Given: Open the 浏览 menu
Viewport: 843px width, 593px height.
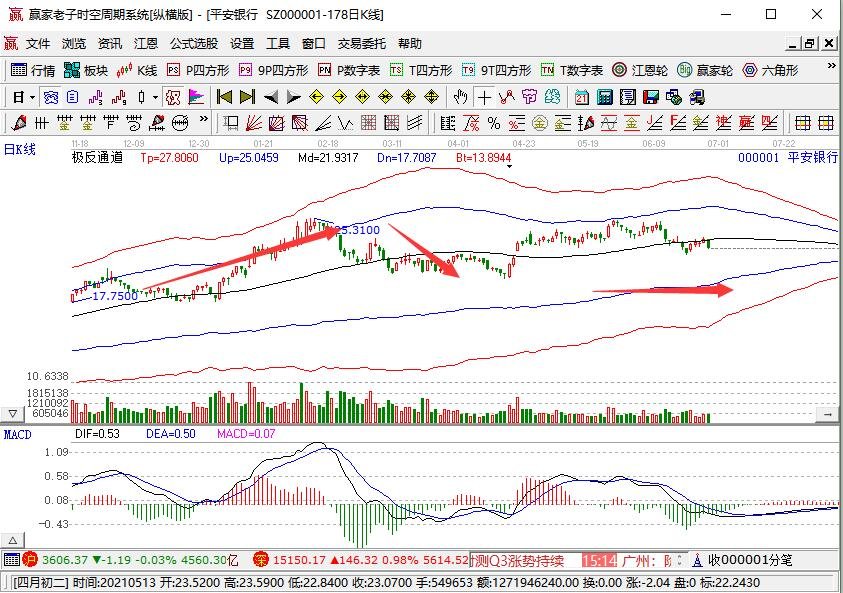Looking at the screenshot, I should click(74, 44).
